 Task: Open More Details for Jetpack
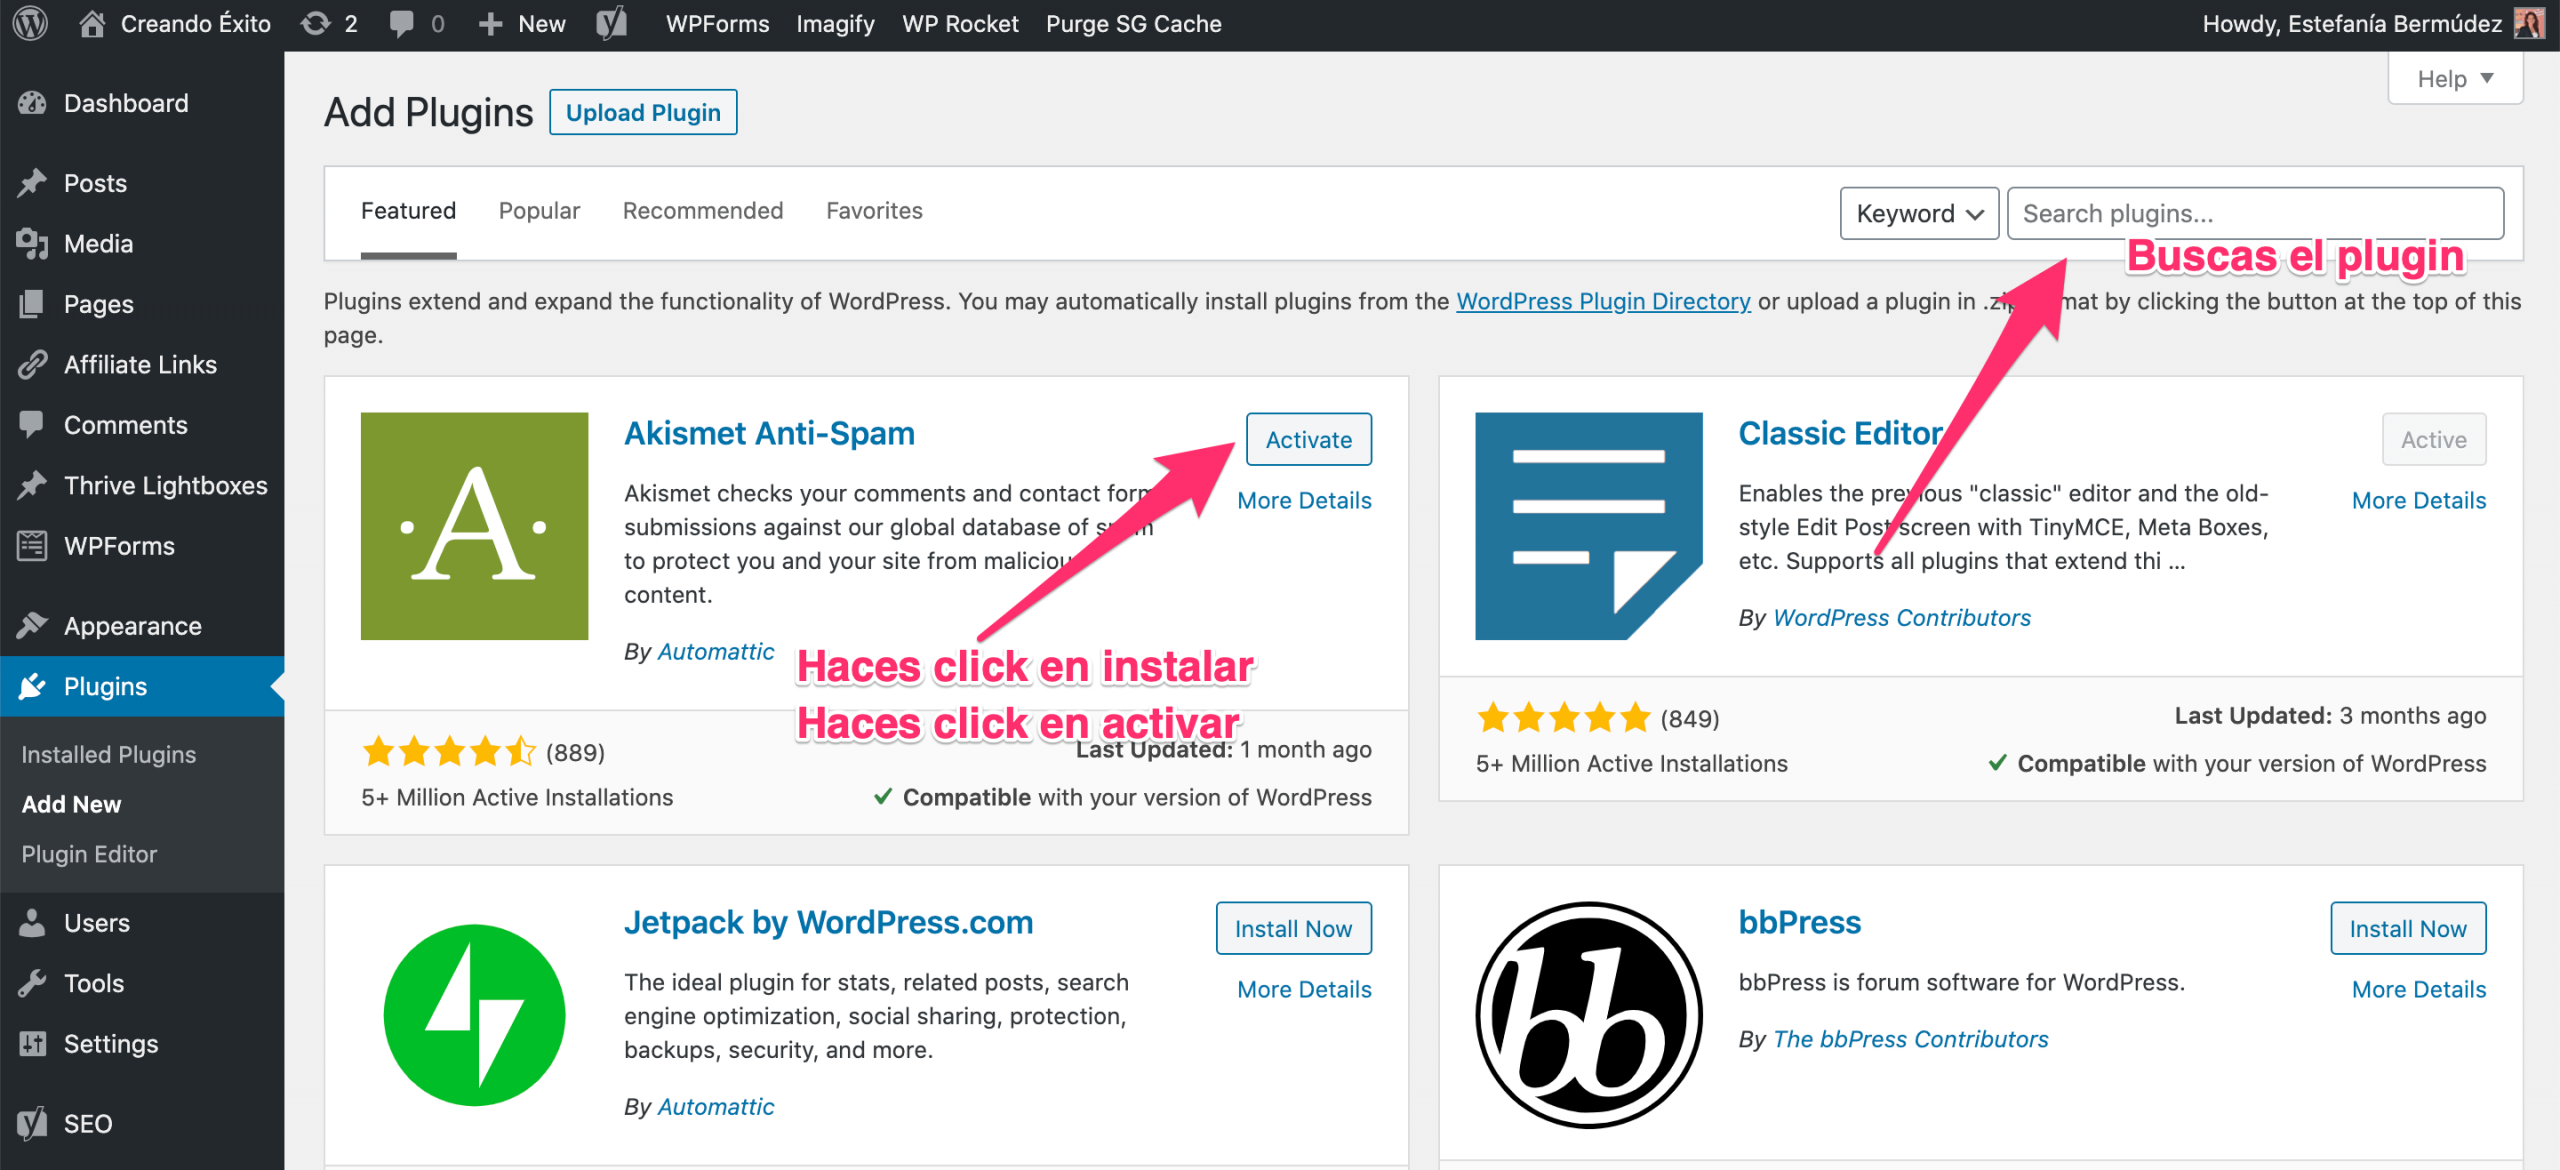click(1304, 989)
